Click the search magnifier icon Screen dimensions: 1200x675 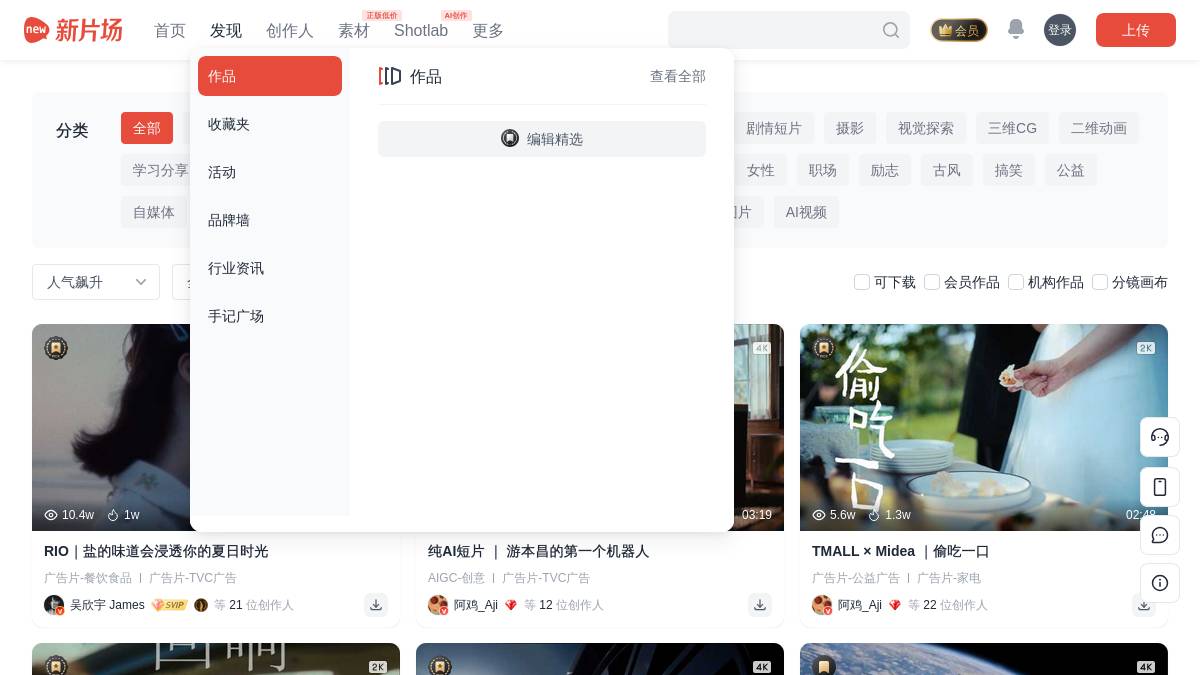891,30
